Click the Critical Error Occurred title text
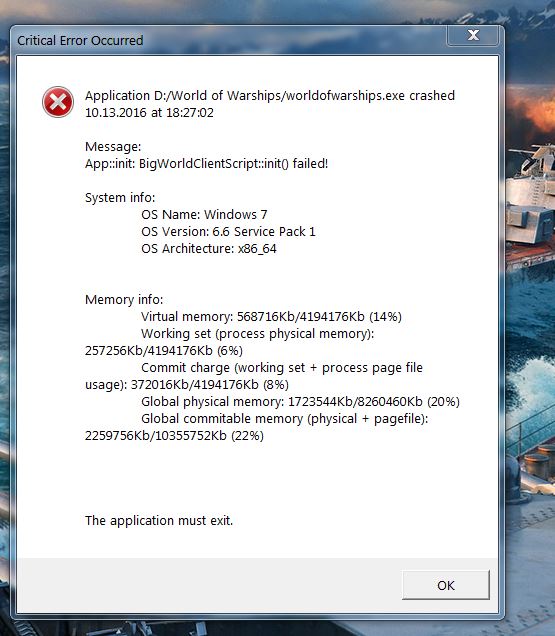The image size is (555, 636). click(x=80, y=41)
